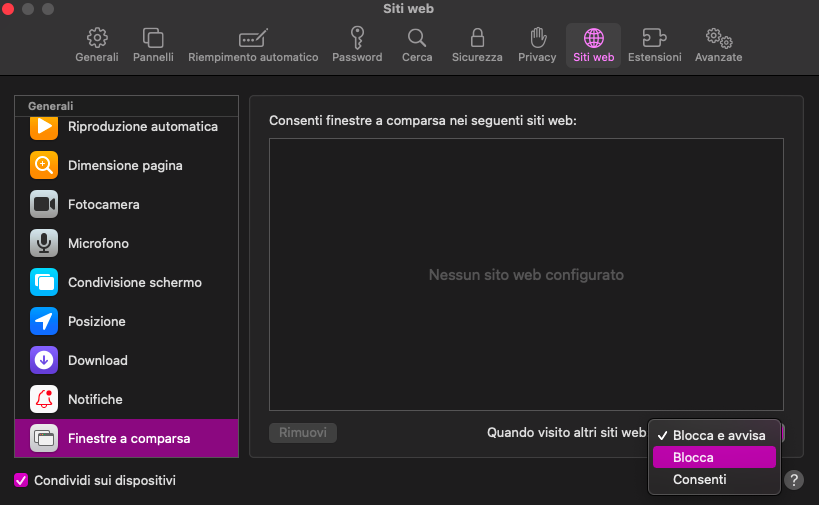Select Finestre a comparsa label
The height and width of the screenshot is (505, 819).
pos(129,439)
